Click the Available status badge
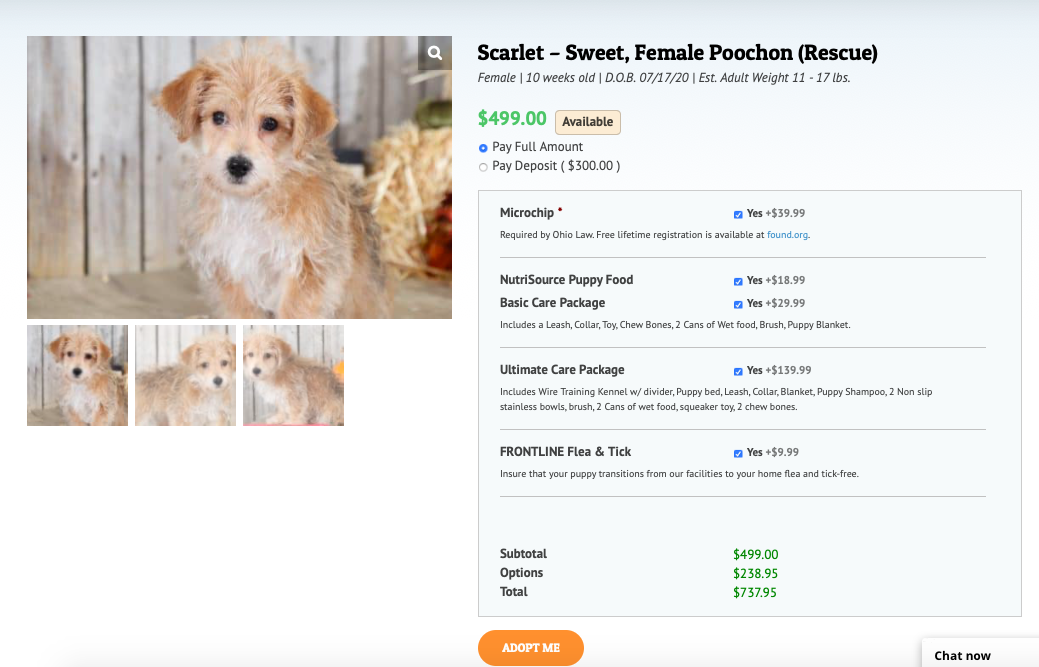The width and height of the screenshot is (1039, 667). (x=587, y=122)
